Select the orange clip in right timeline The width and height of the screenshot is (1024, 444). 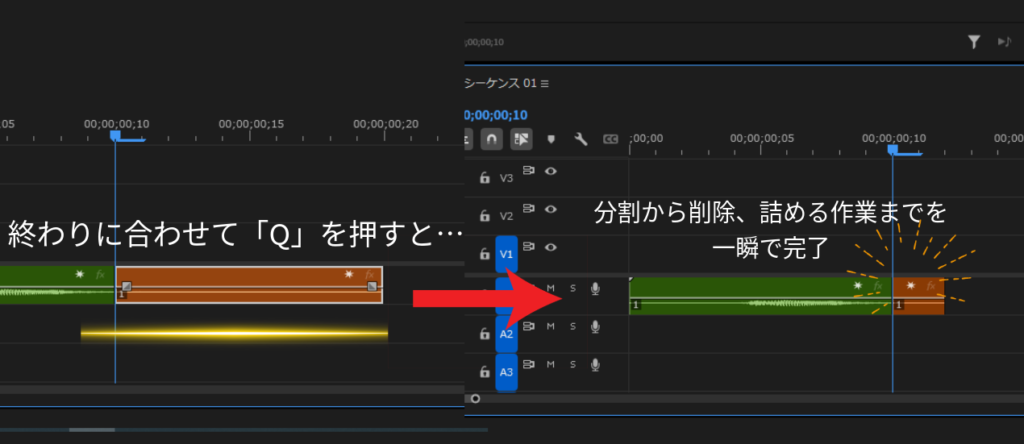tap(919, 297)
